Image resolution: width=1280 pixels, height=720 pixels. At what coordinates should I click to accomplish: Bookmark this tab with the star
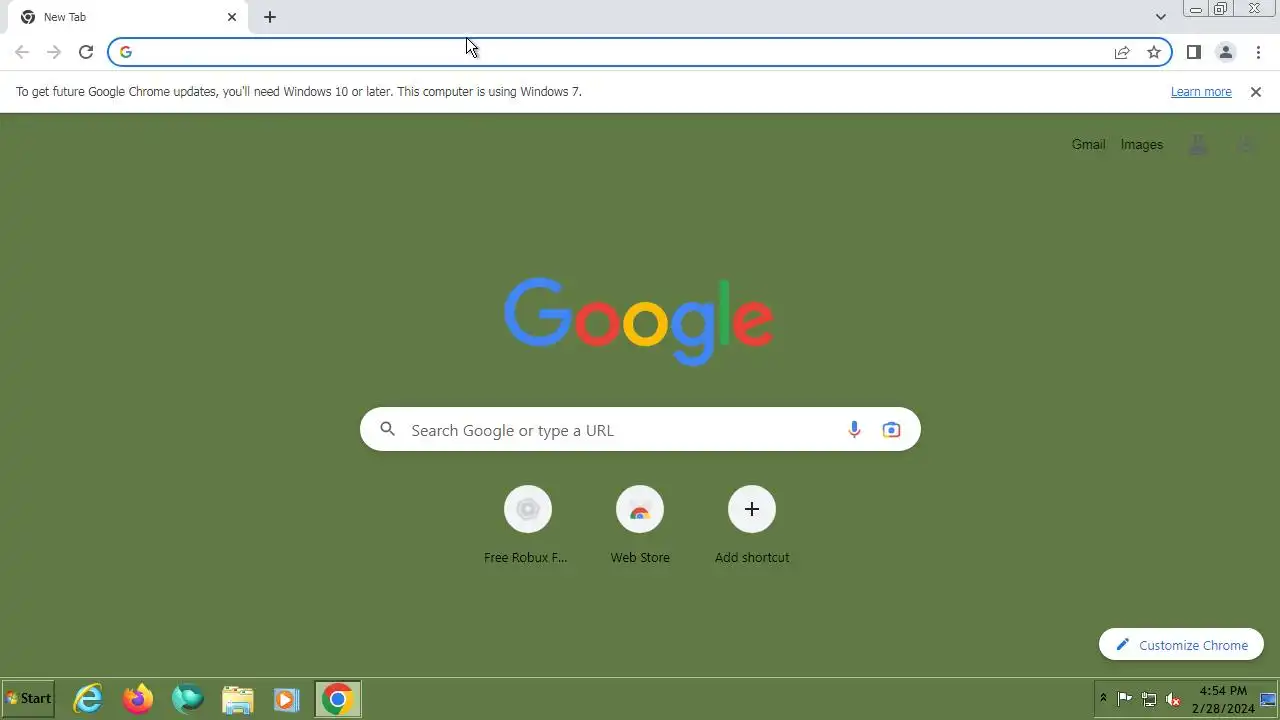point(1154,52)
